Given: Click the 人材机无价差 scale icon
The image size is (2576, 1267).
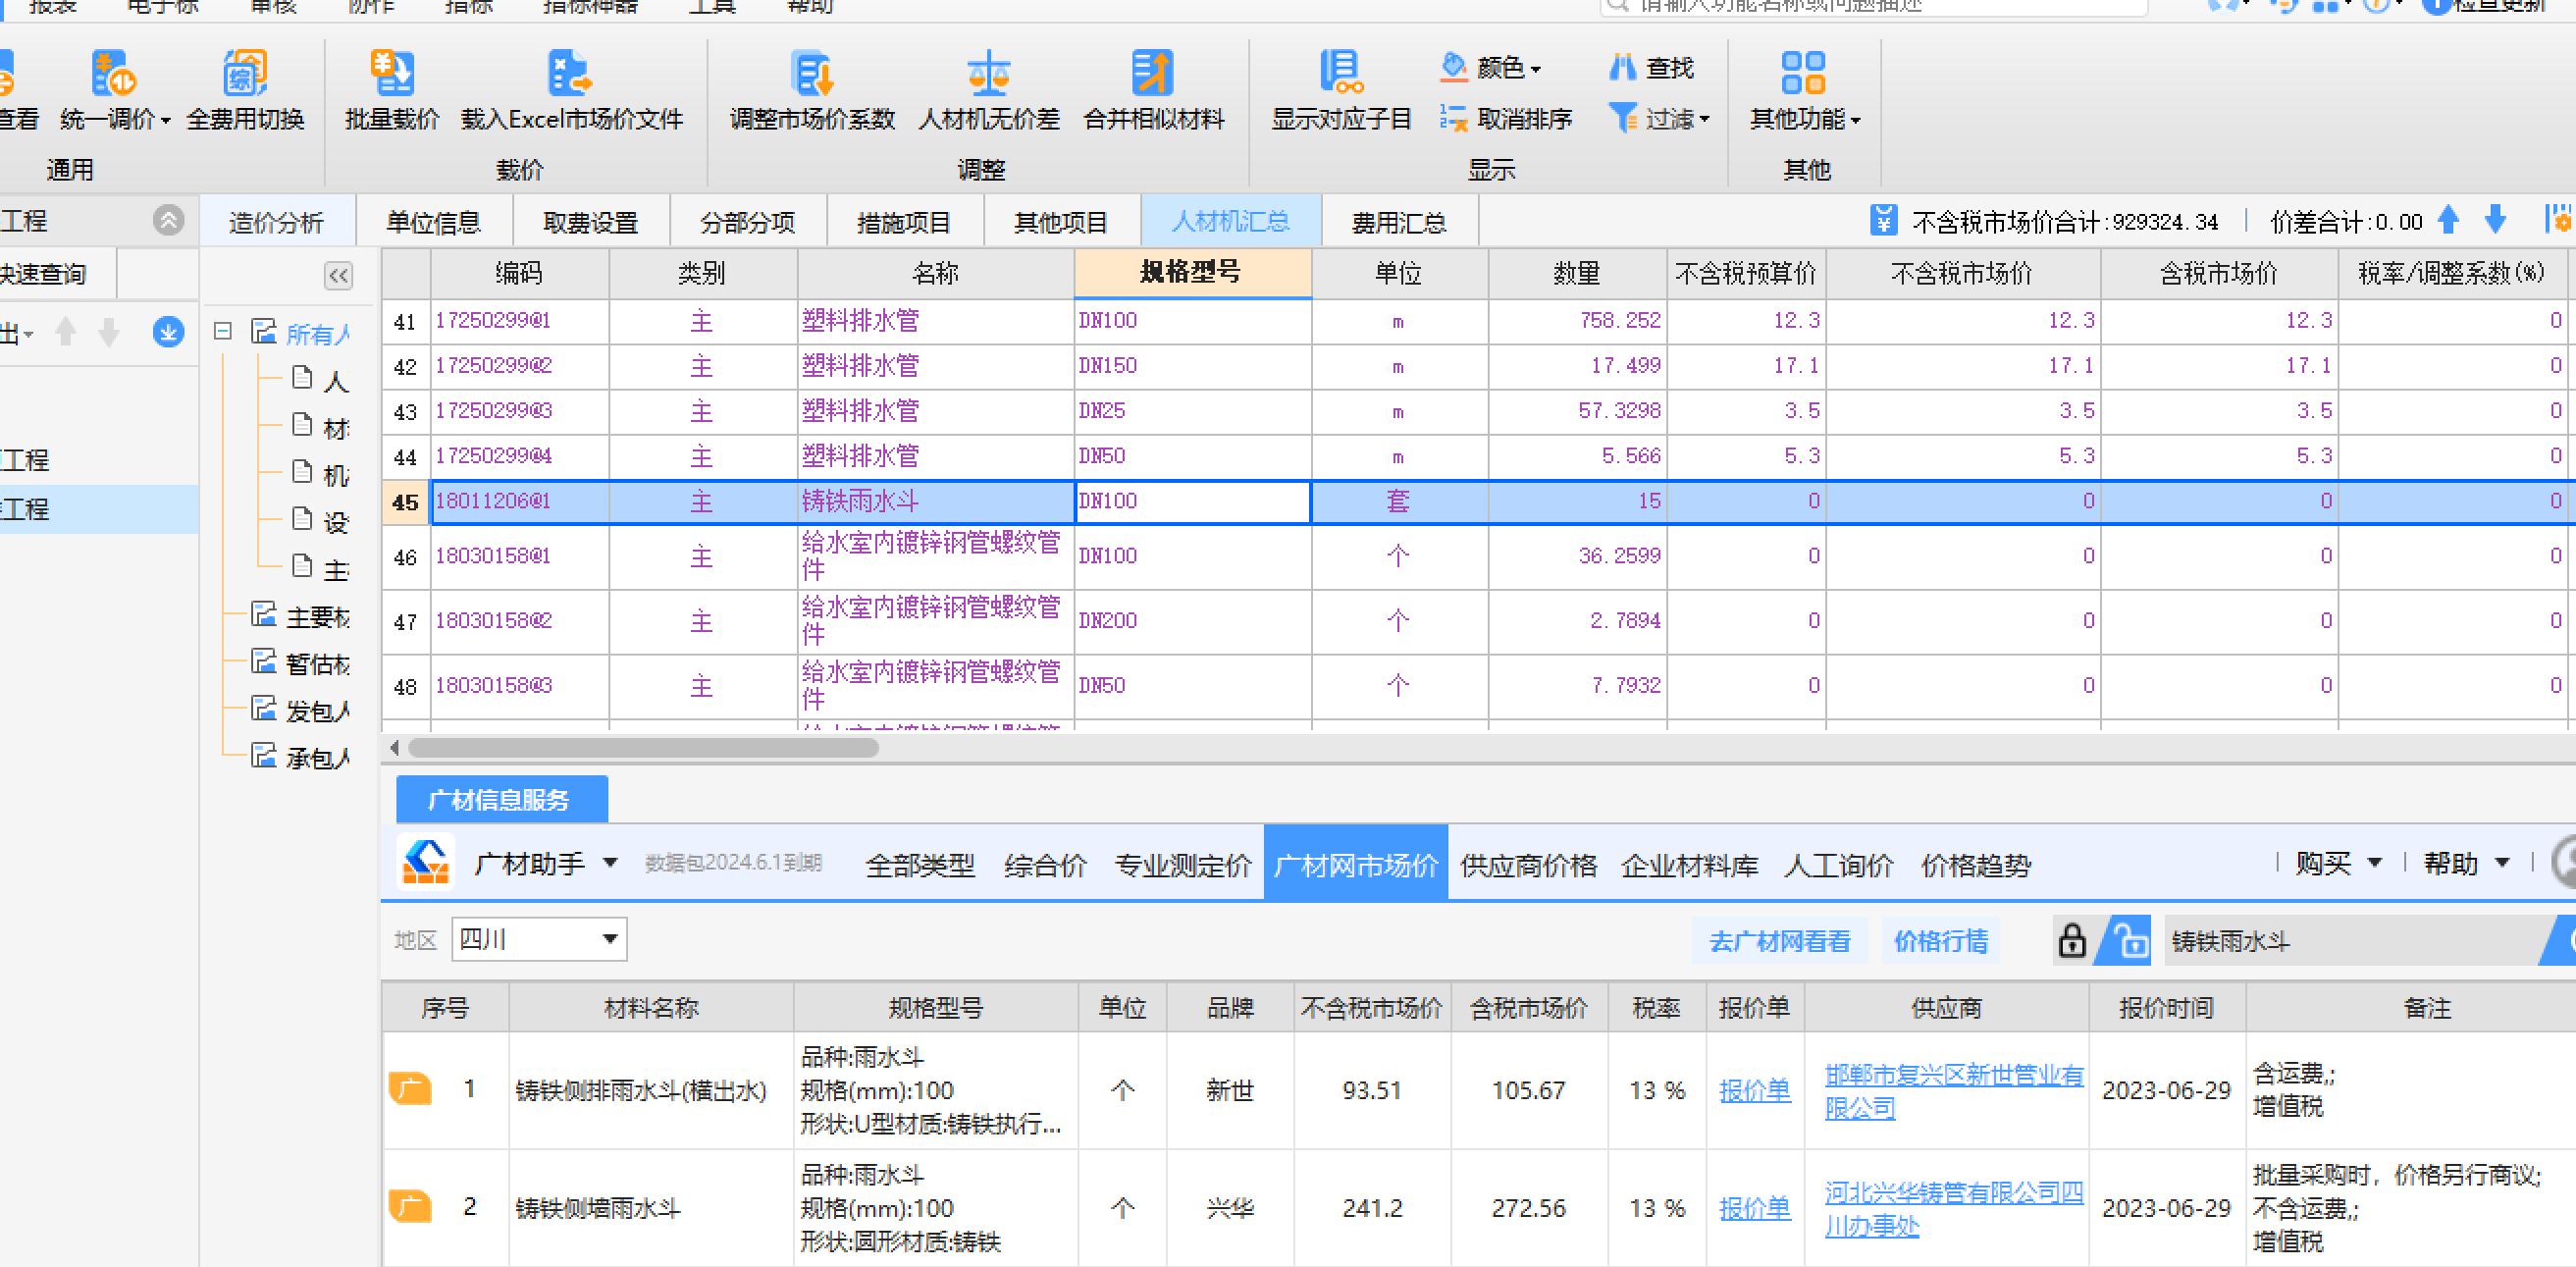Looking at the screenshot, I should click(988, 73).
